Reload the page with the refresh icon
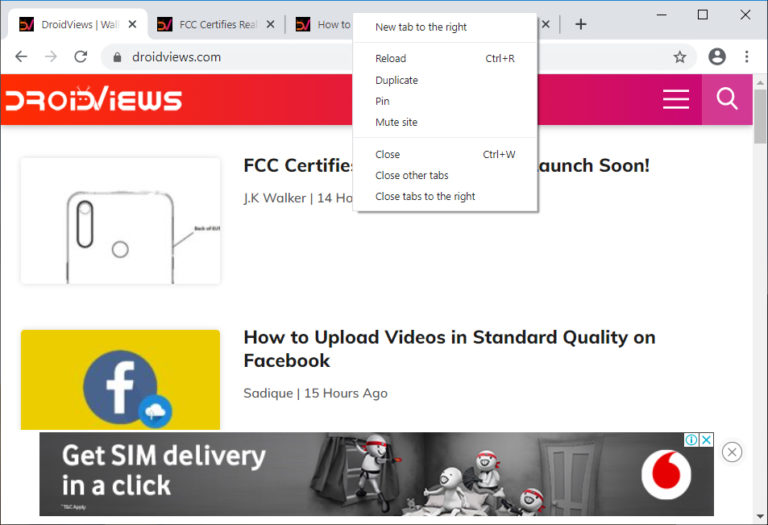 point(81,57)
